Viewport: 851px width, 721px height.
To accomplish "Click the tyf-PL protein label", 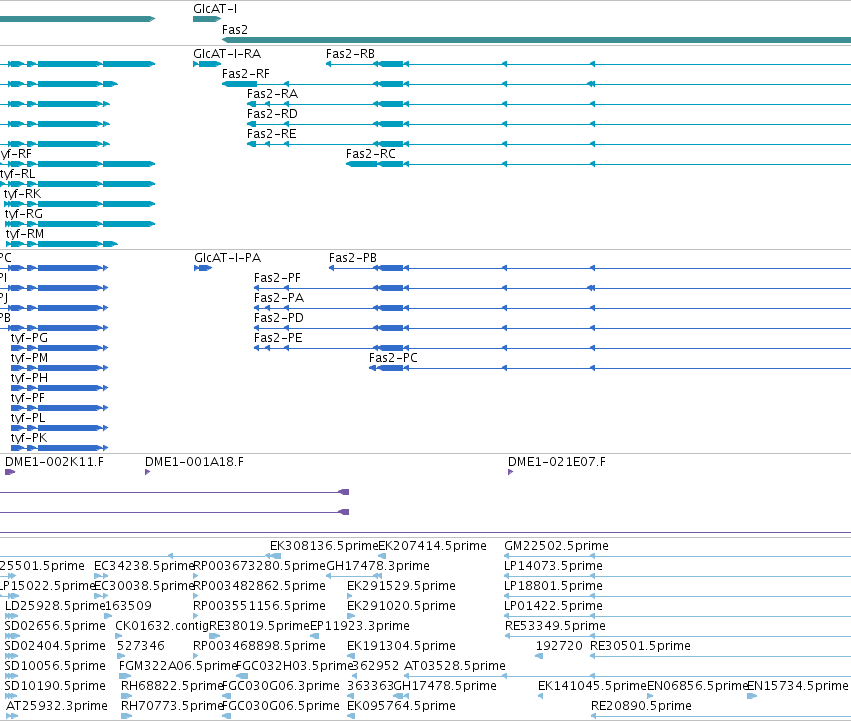I will click(x=28, y=418).
